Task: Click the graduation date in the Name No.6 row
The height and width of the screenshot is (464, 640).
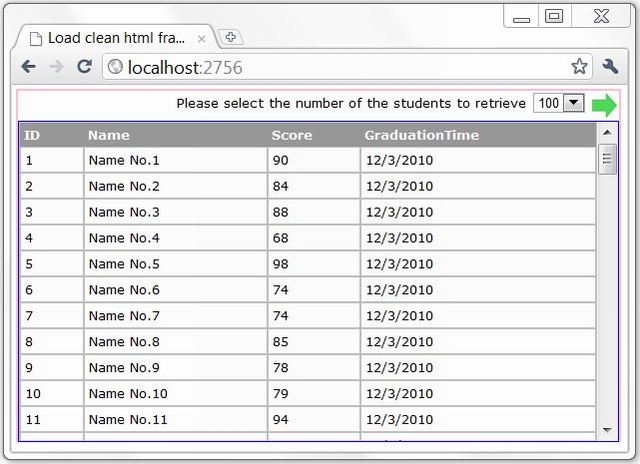Action: click(478, 290)
